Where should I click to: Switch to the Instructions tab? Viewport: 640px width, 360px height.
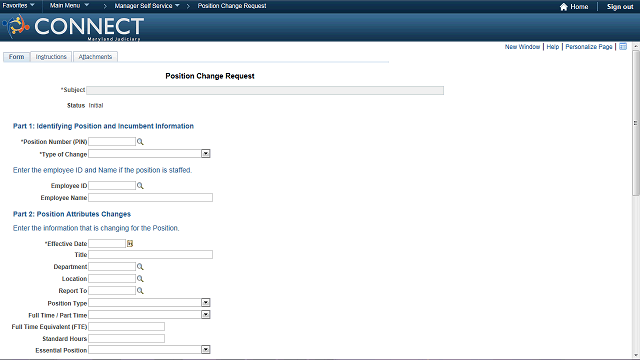(x=51, y=57)
